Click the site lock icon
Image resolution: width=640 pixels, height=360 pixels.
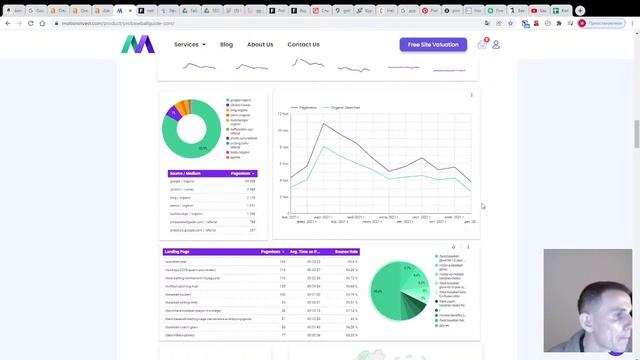click(x=56, y=23)
